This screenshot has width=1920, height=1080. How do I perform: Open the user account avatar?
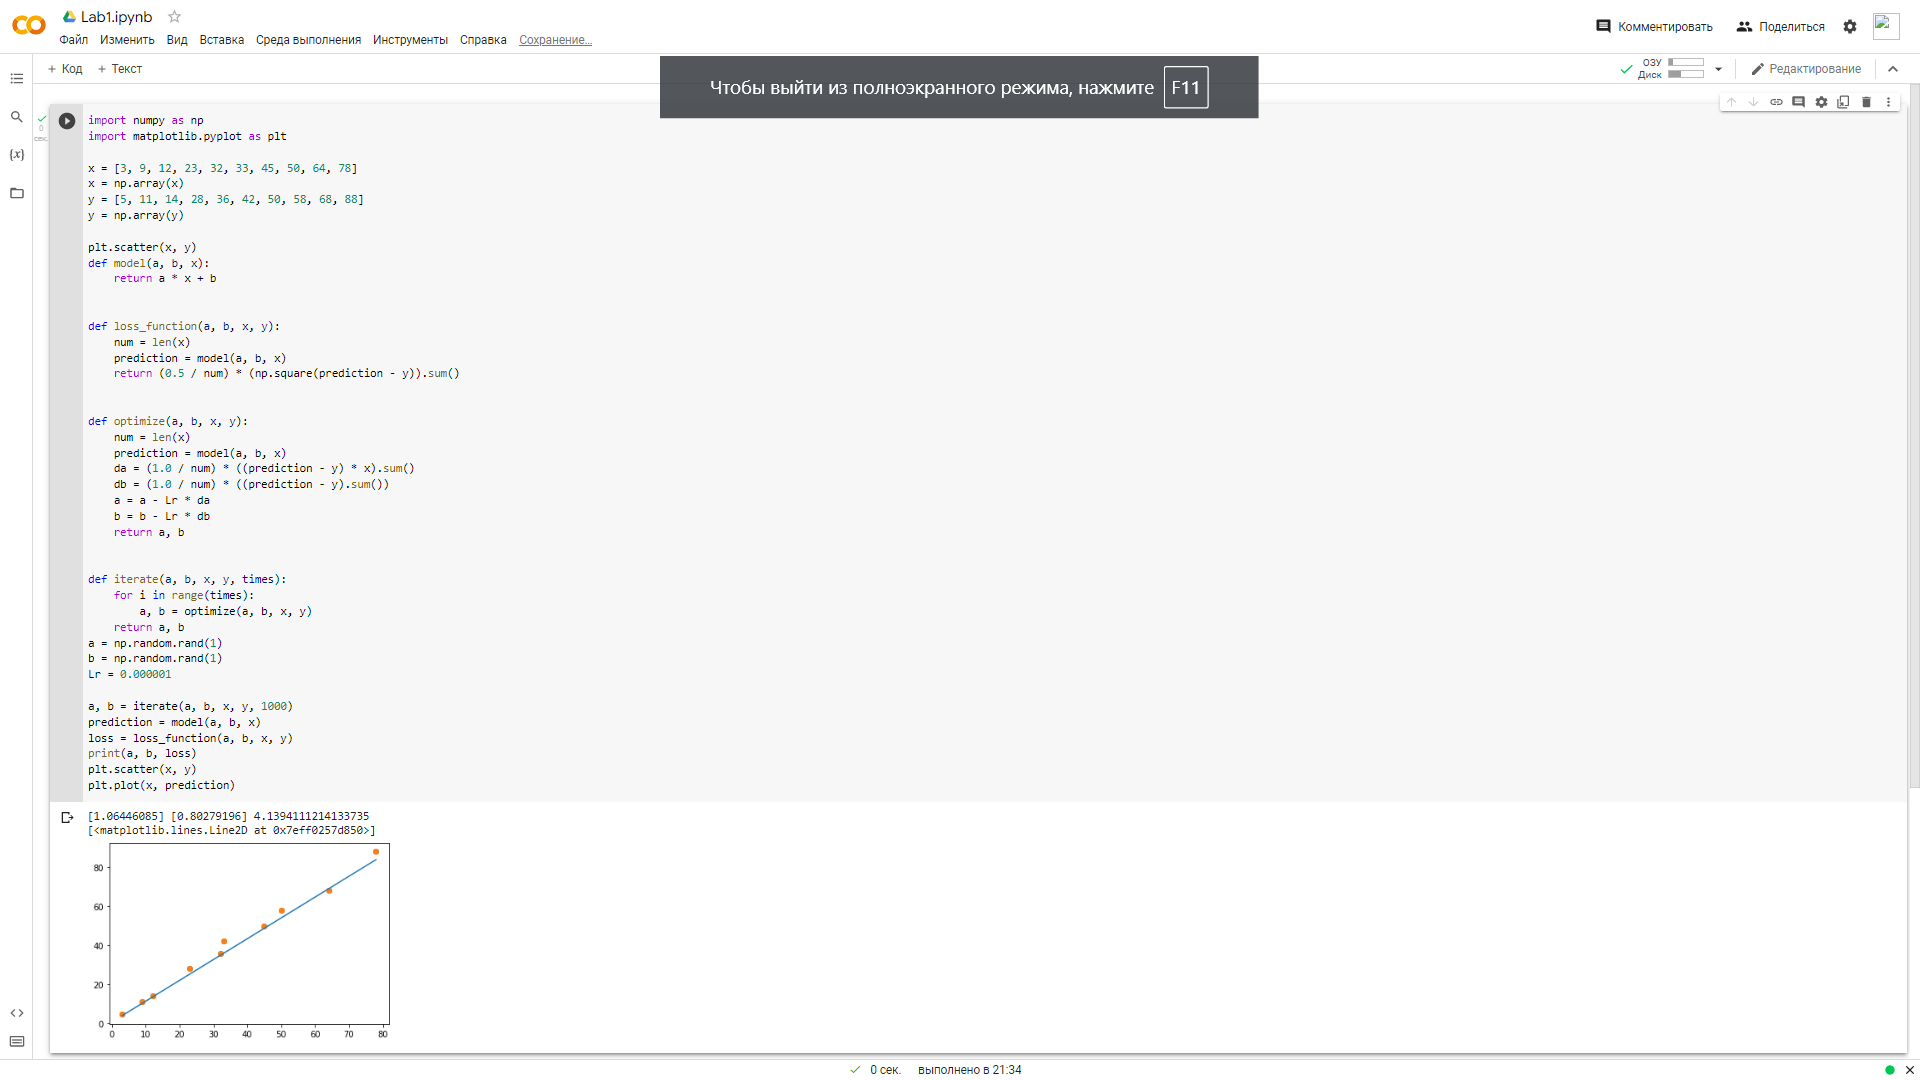point(1886,26)
